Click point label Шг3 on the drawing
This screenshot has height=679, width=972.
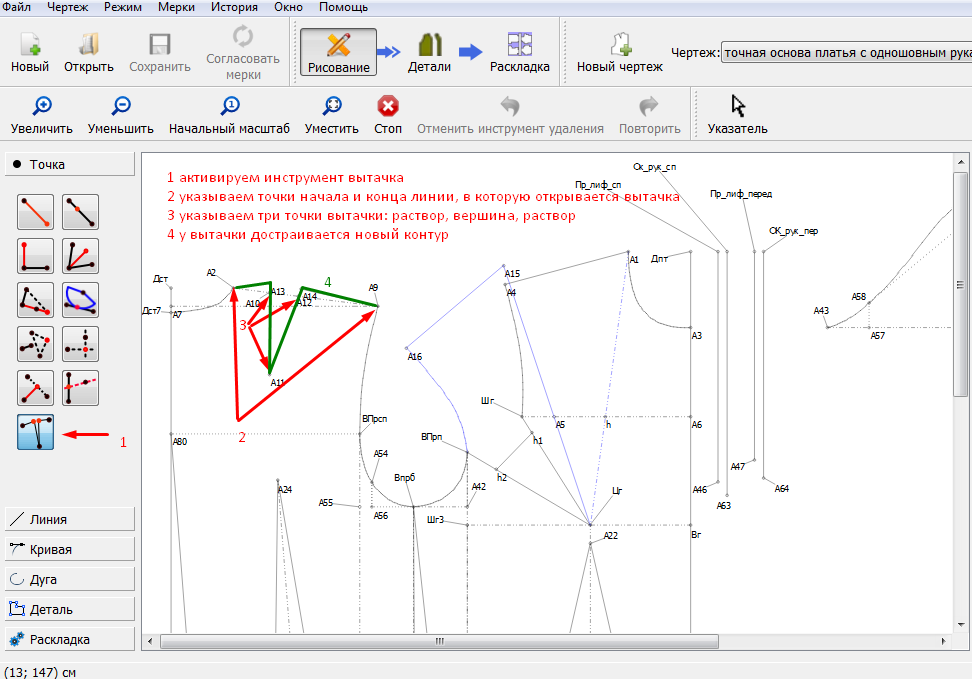click(x=435, y=519)
